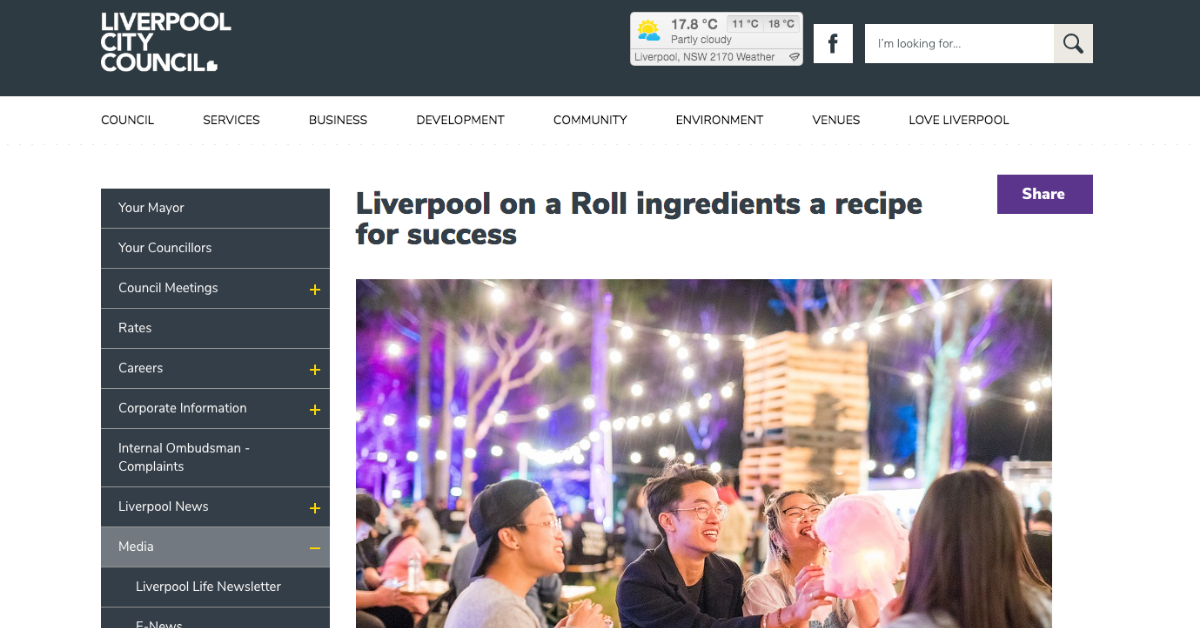Click the Liverpool NSW 2170 Weather link
This screenshot has width=1200, height=628.
704,57
